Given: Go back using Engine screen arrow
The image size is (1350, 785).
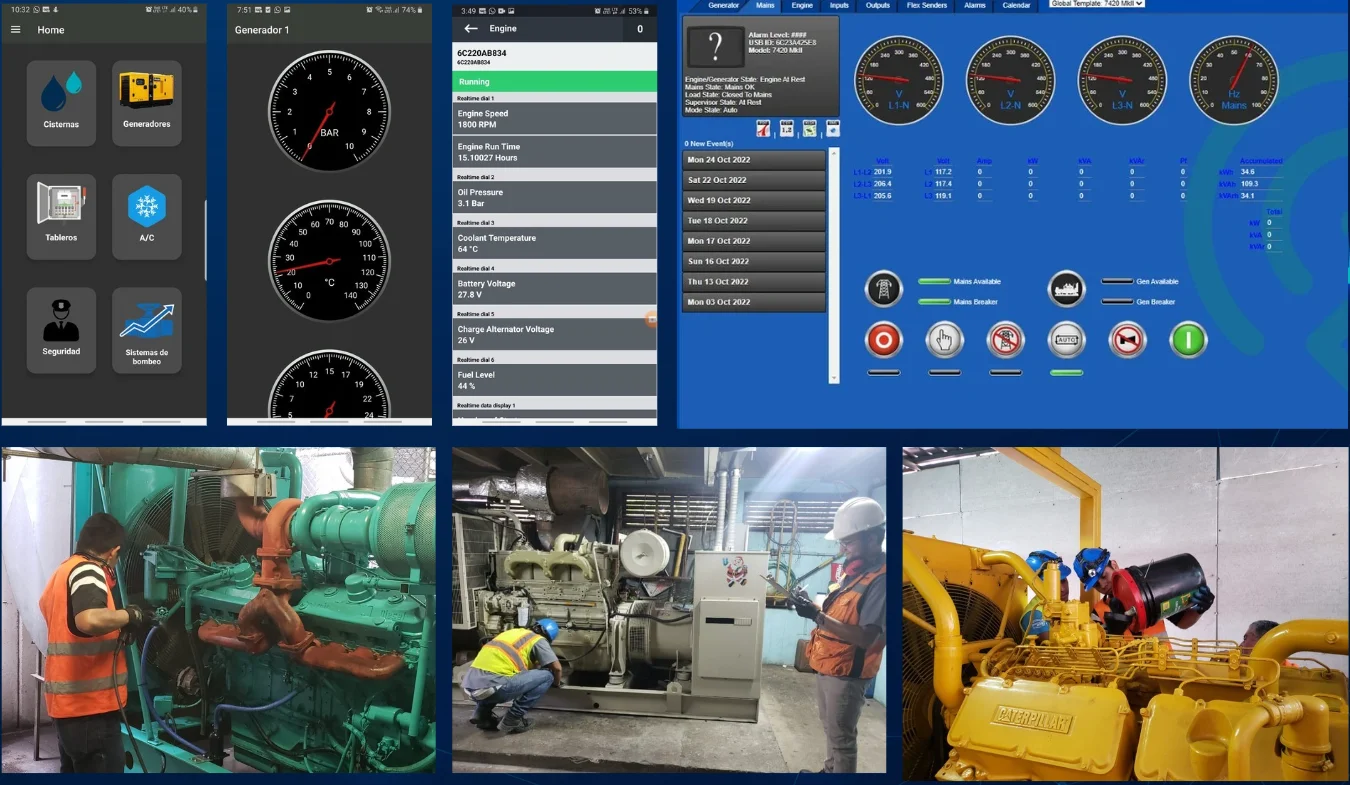Looking at the screenshot, I should point(471,29).
